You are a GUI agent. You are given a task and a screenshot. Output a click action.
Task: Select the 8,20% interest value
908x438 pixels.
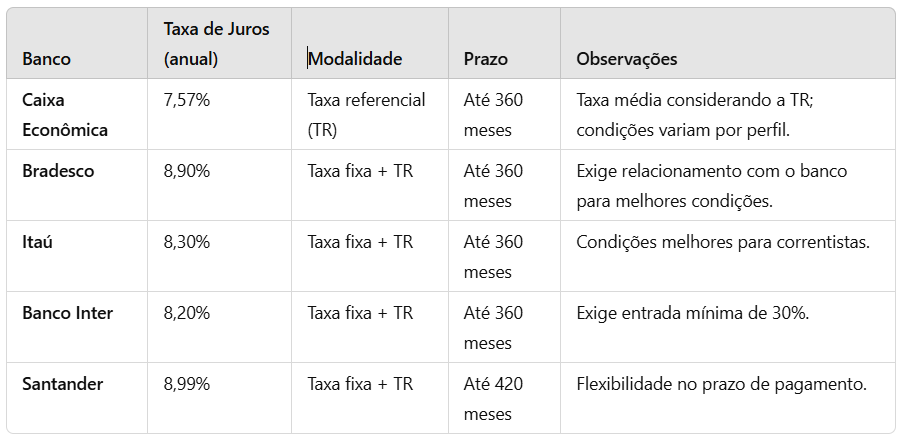point(186,313)
